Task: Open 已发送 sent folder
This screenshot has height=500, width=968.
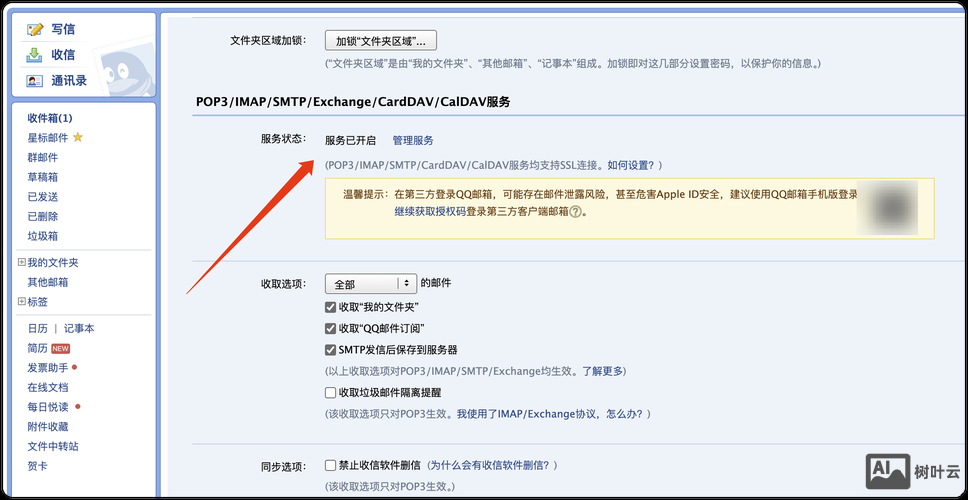Action: click(x=43, y=197)
